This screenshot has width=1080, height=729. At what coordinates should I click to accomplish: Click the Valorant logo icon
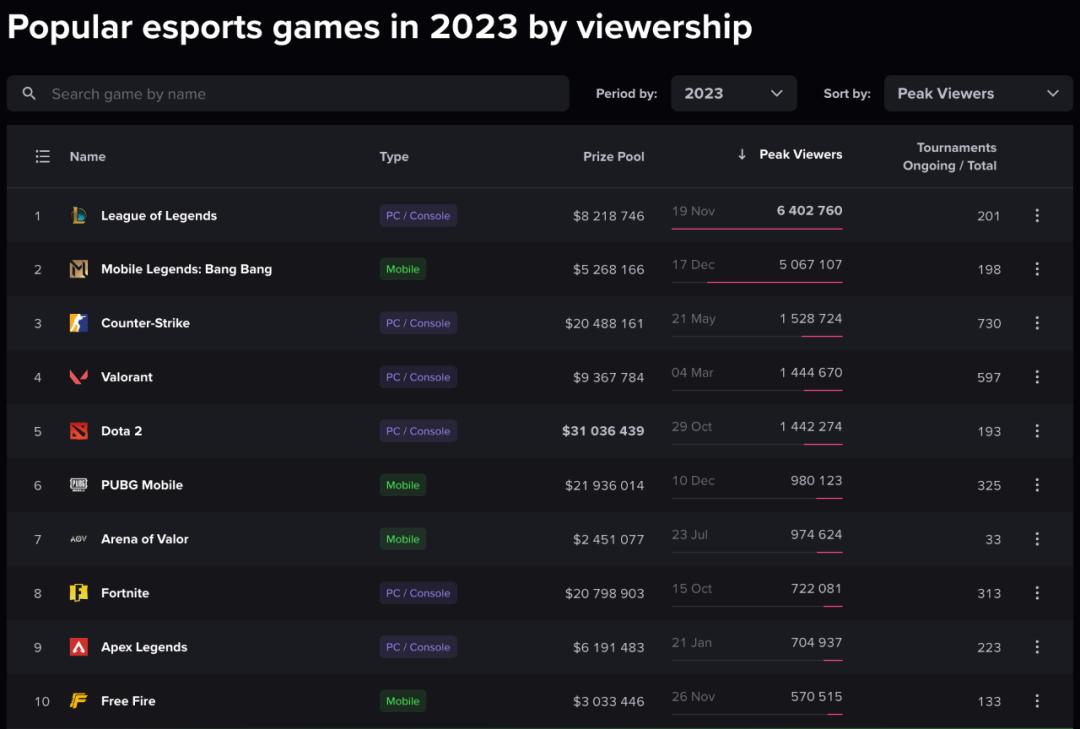click(x=79, y=377)
